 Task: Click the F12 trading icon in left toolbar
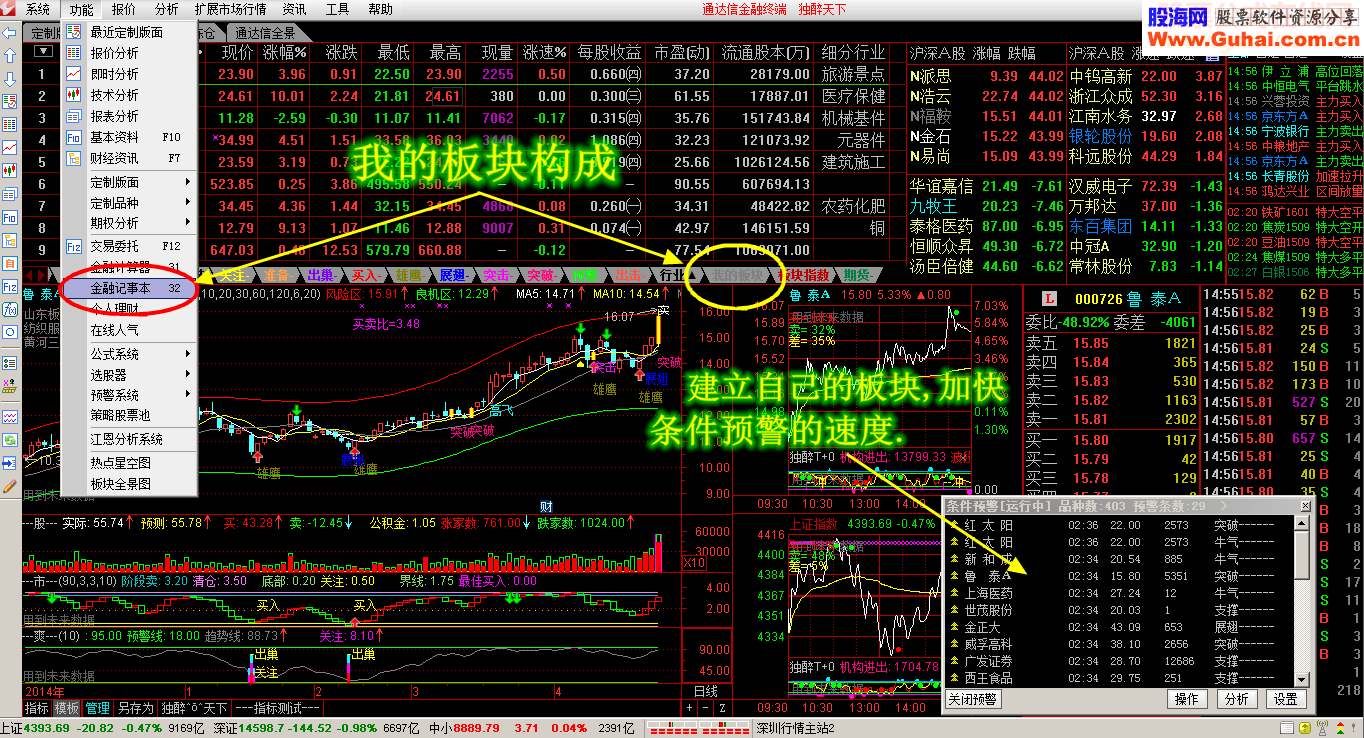tap(9, 286)
